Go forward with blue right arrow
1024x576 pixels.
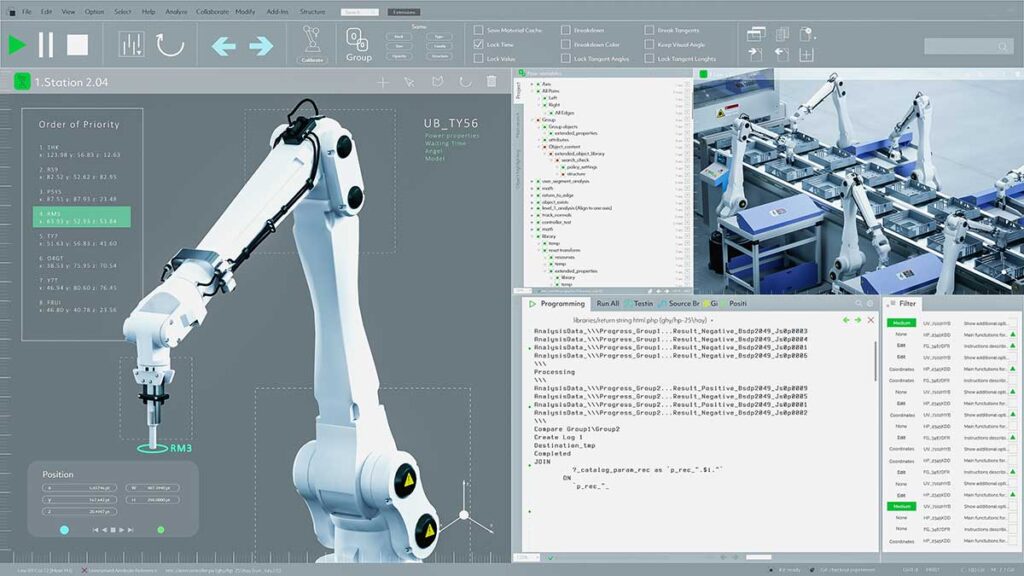click(261, 46)
